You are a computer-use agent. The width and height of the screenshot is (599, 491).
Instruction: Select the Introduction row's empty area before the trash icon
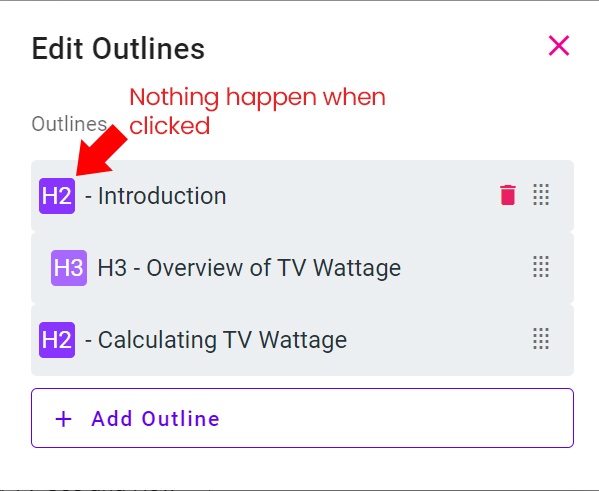click(x=362, y=196)
